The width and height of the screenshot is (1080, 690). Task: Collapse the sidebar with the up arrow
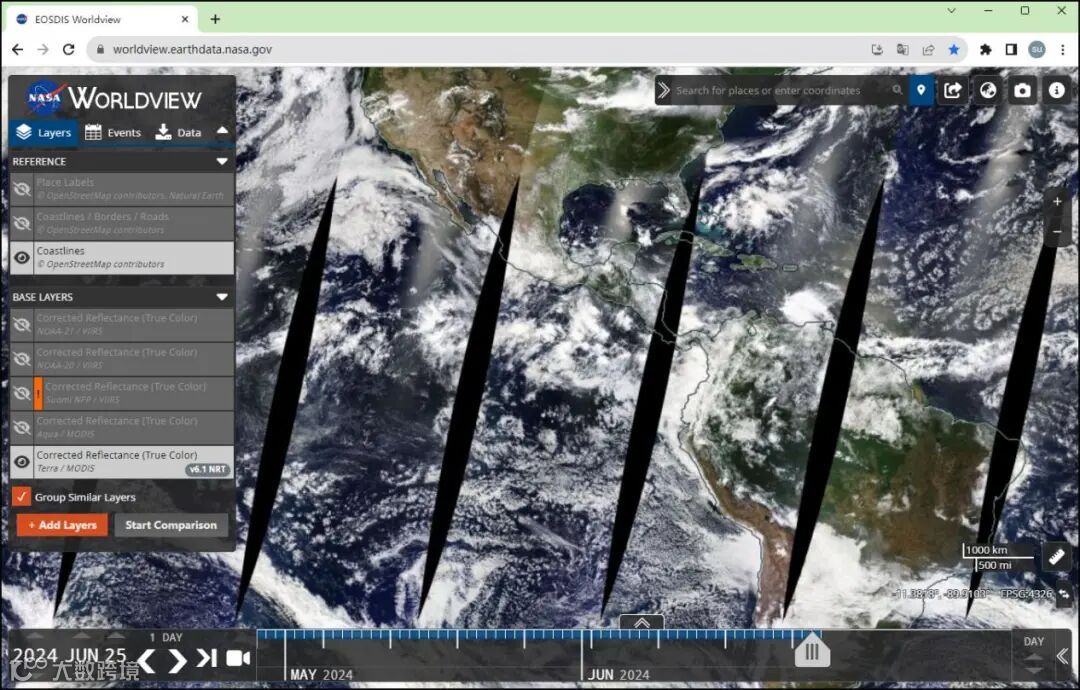pyautogui.click(x=222, y=130)
